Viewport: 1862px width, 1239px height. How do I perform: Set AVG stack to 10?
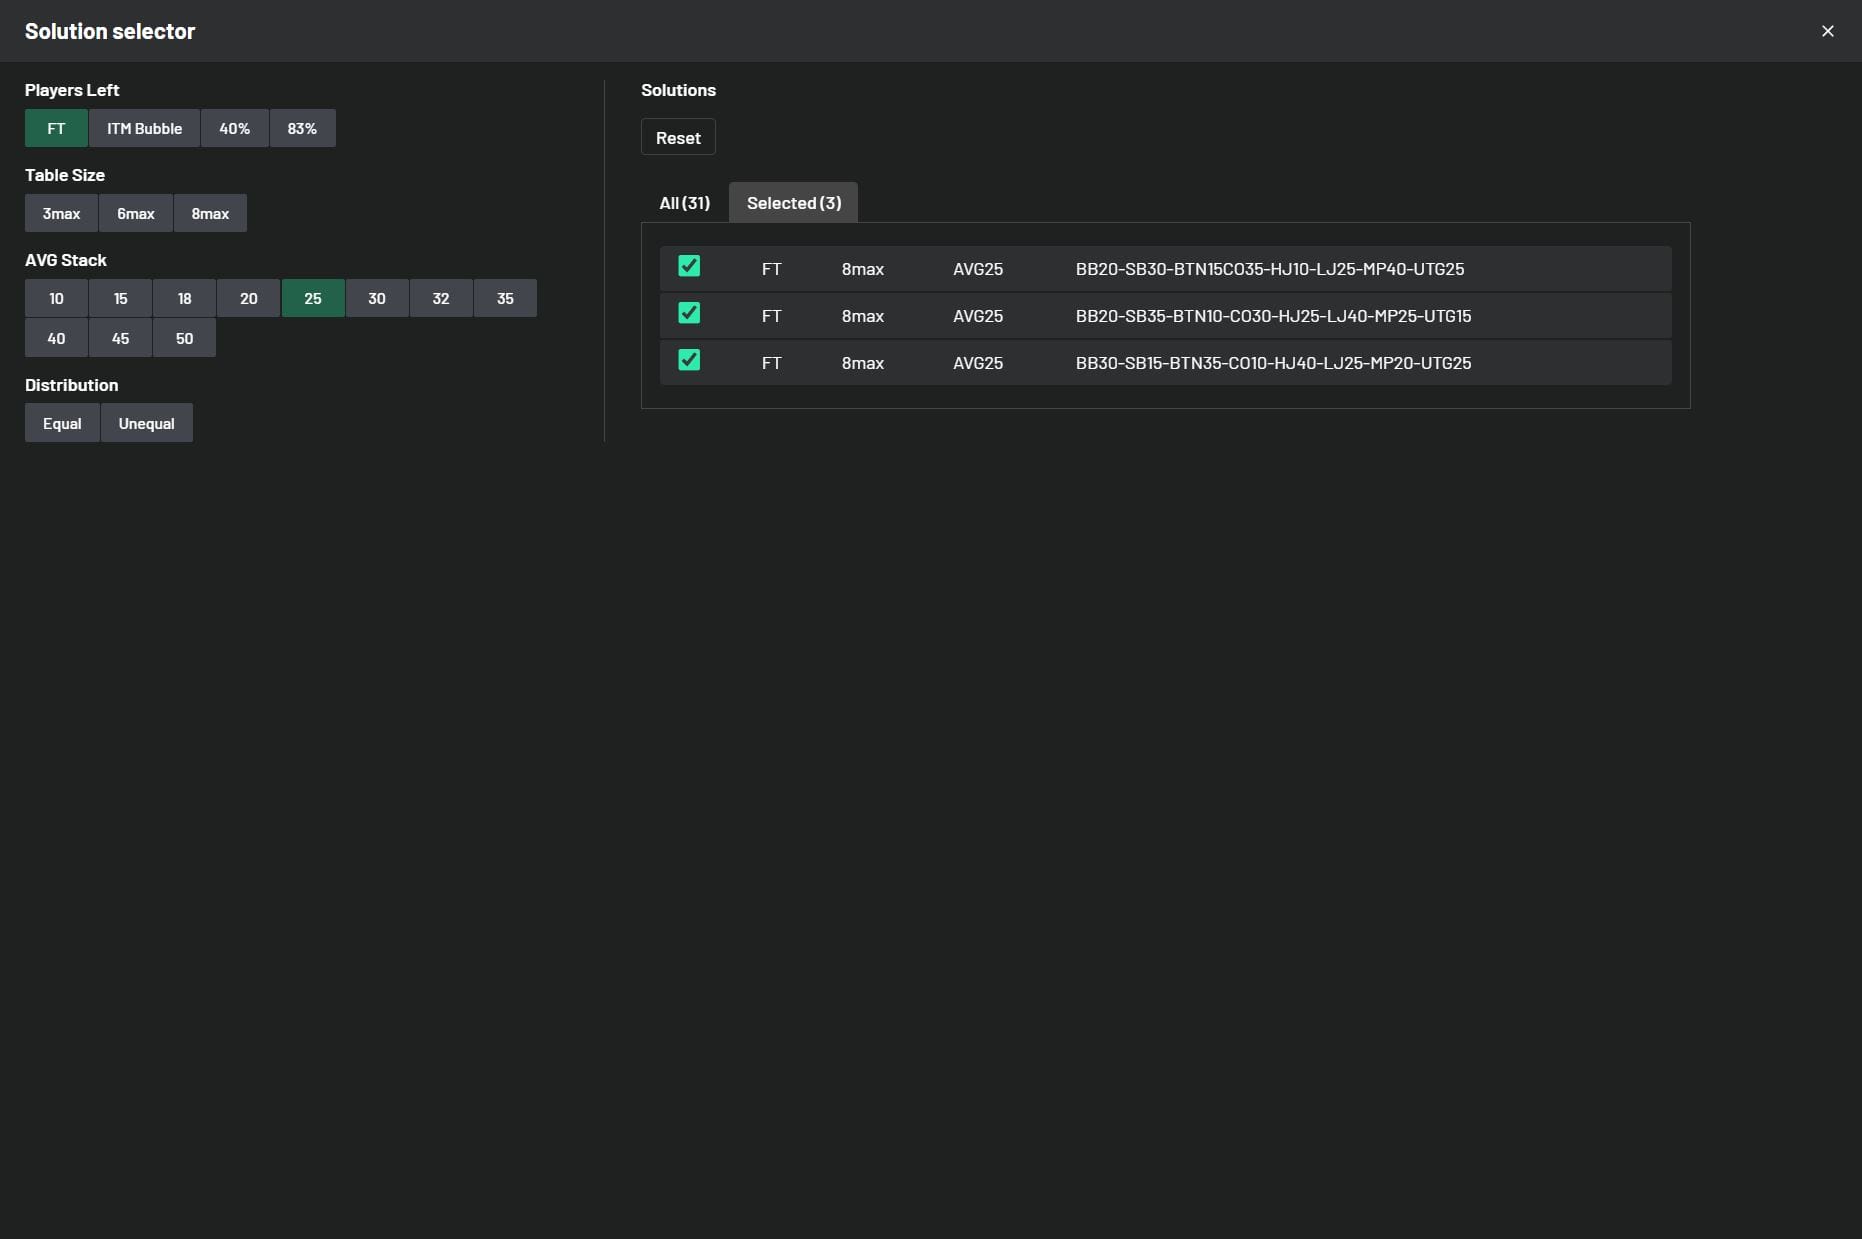point(56,299)
